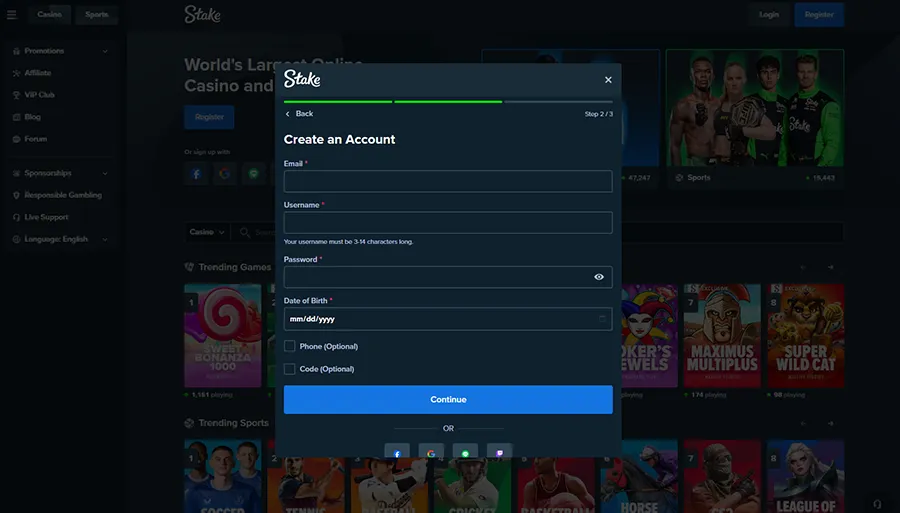Check the Phone (Optional) checkbox
The image size is (900, 513).
pyautogui.click(x=290, y=346)
